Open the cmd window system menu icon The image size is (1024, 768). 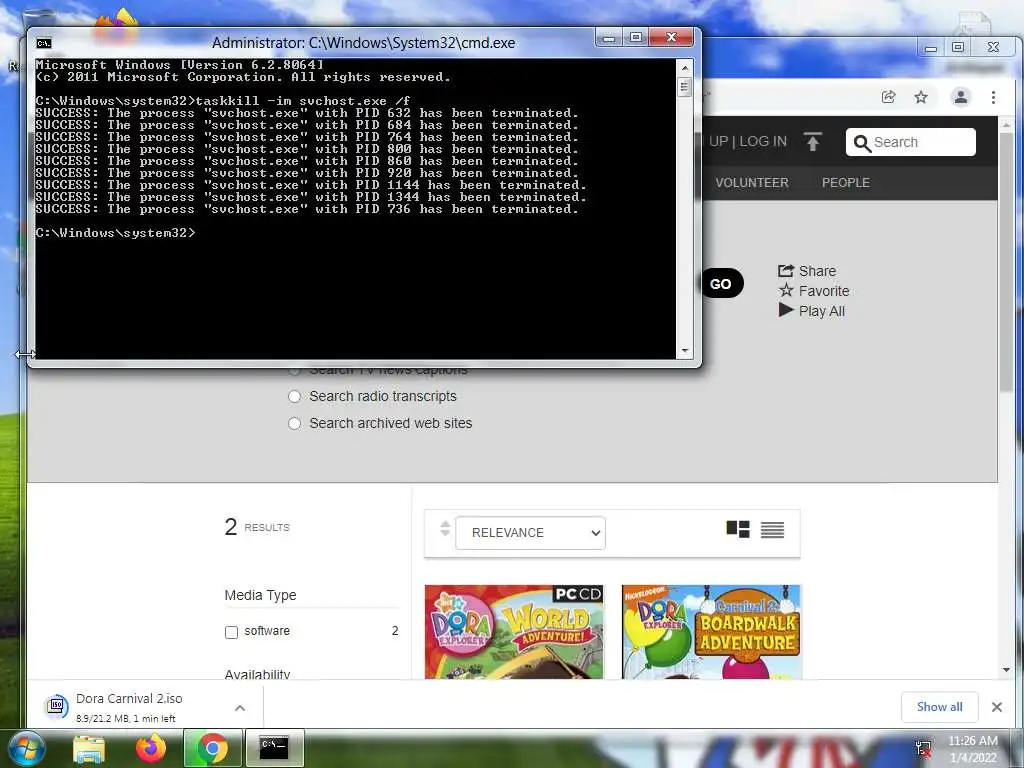click(44, 43)
